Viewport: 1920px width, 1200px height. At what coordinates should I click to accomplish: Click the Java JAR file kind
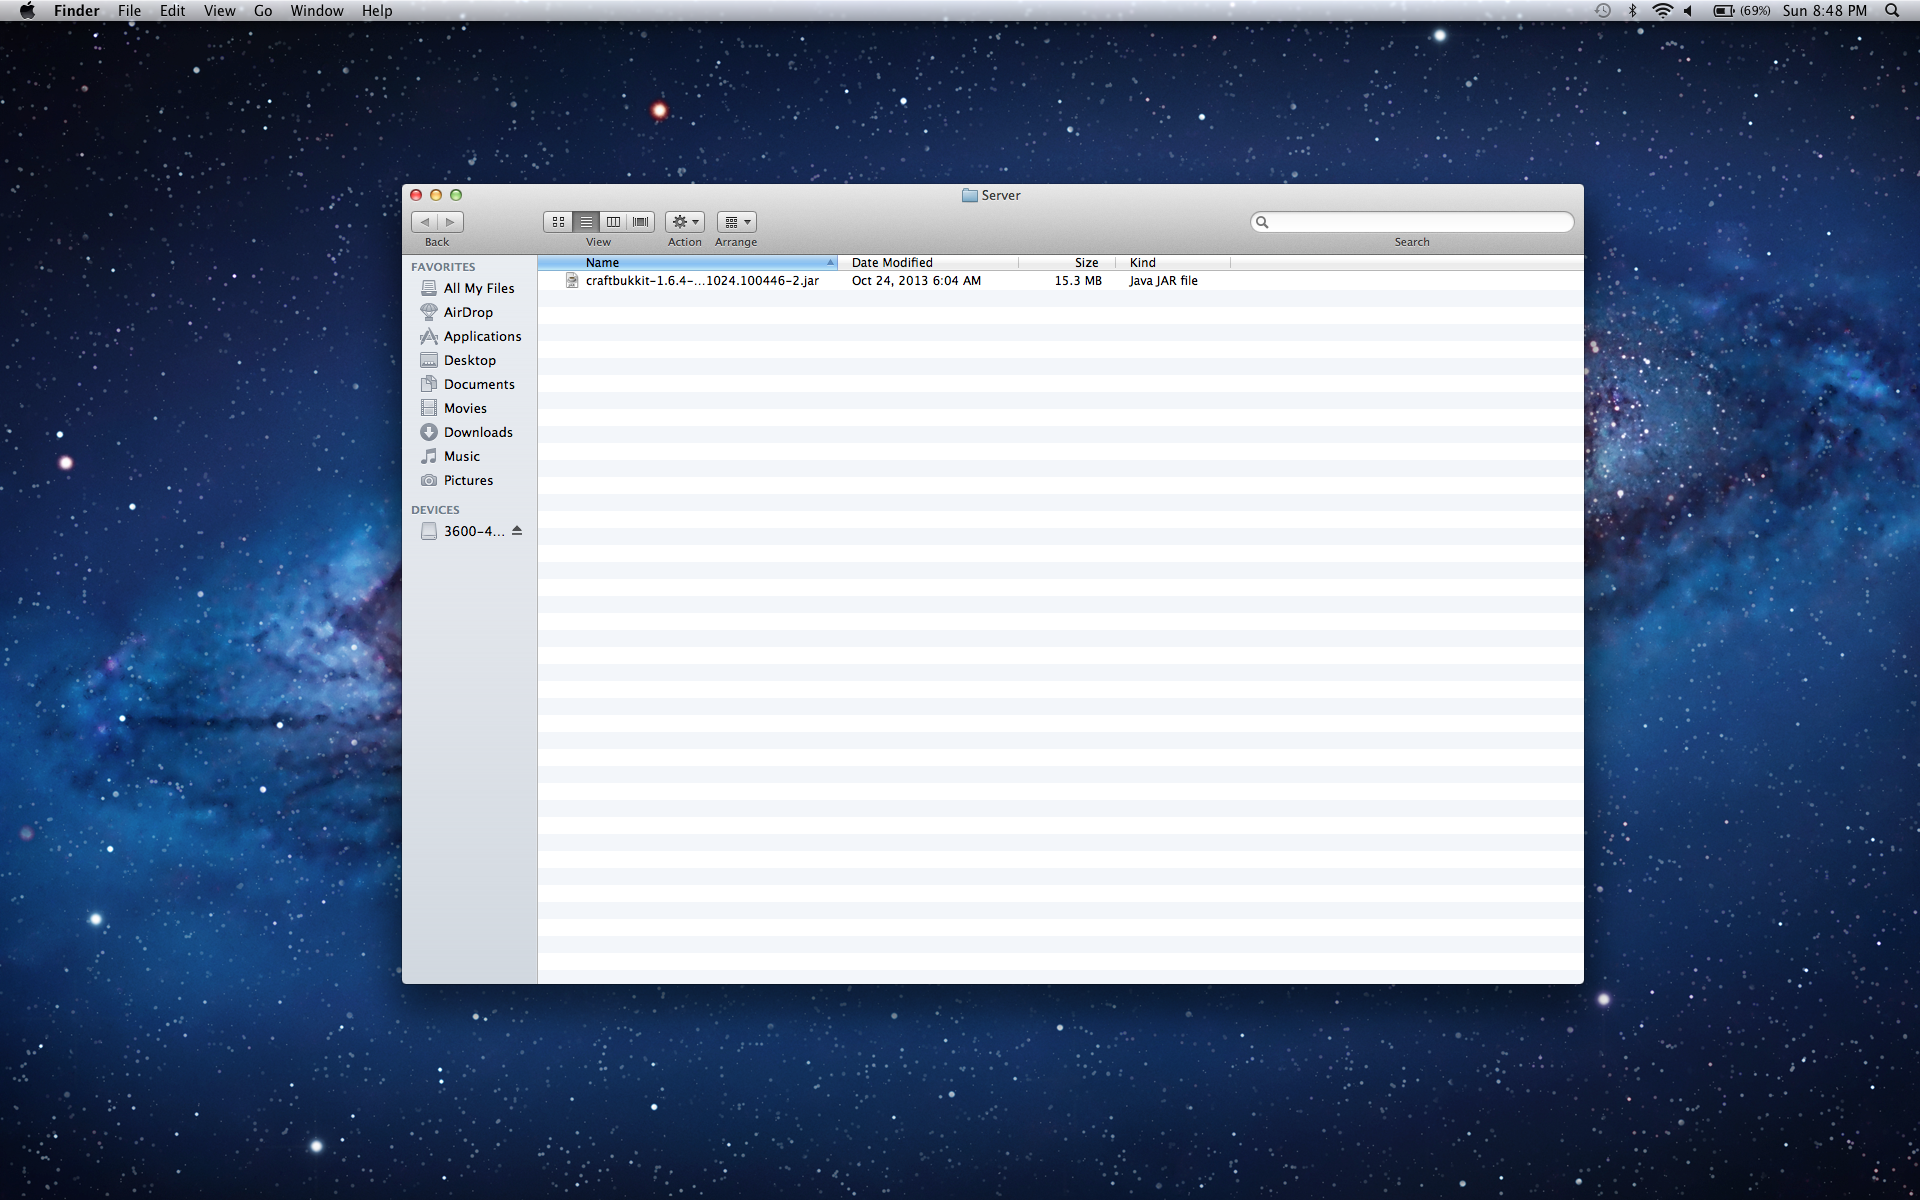point(1164,281)
